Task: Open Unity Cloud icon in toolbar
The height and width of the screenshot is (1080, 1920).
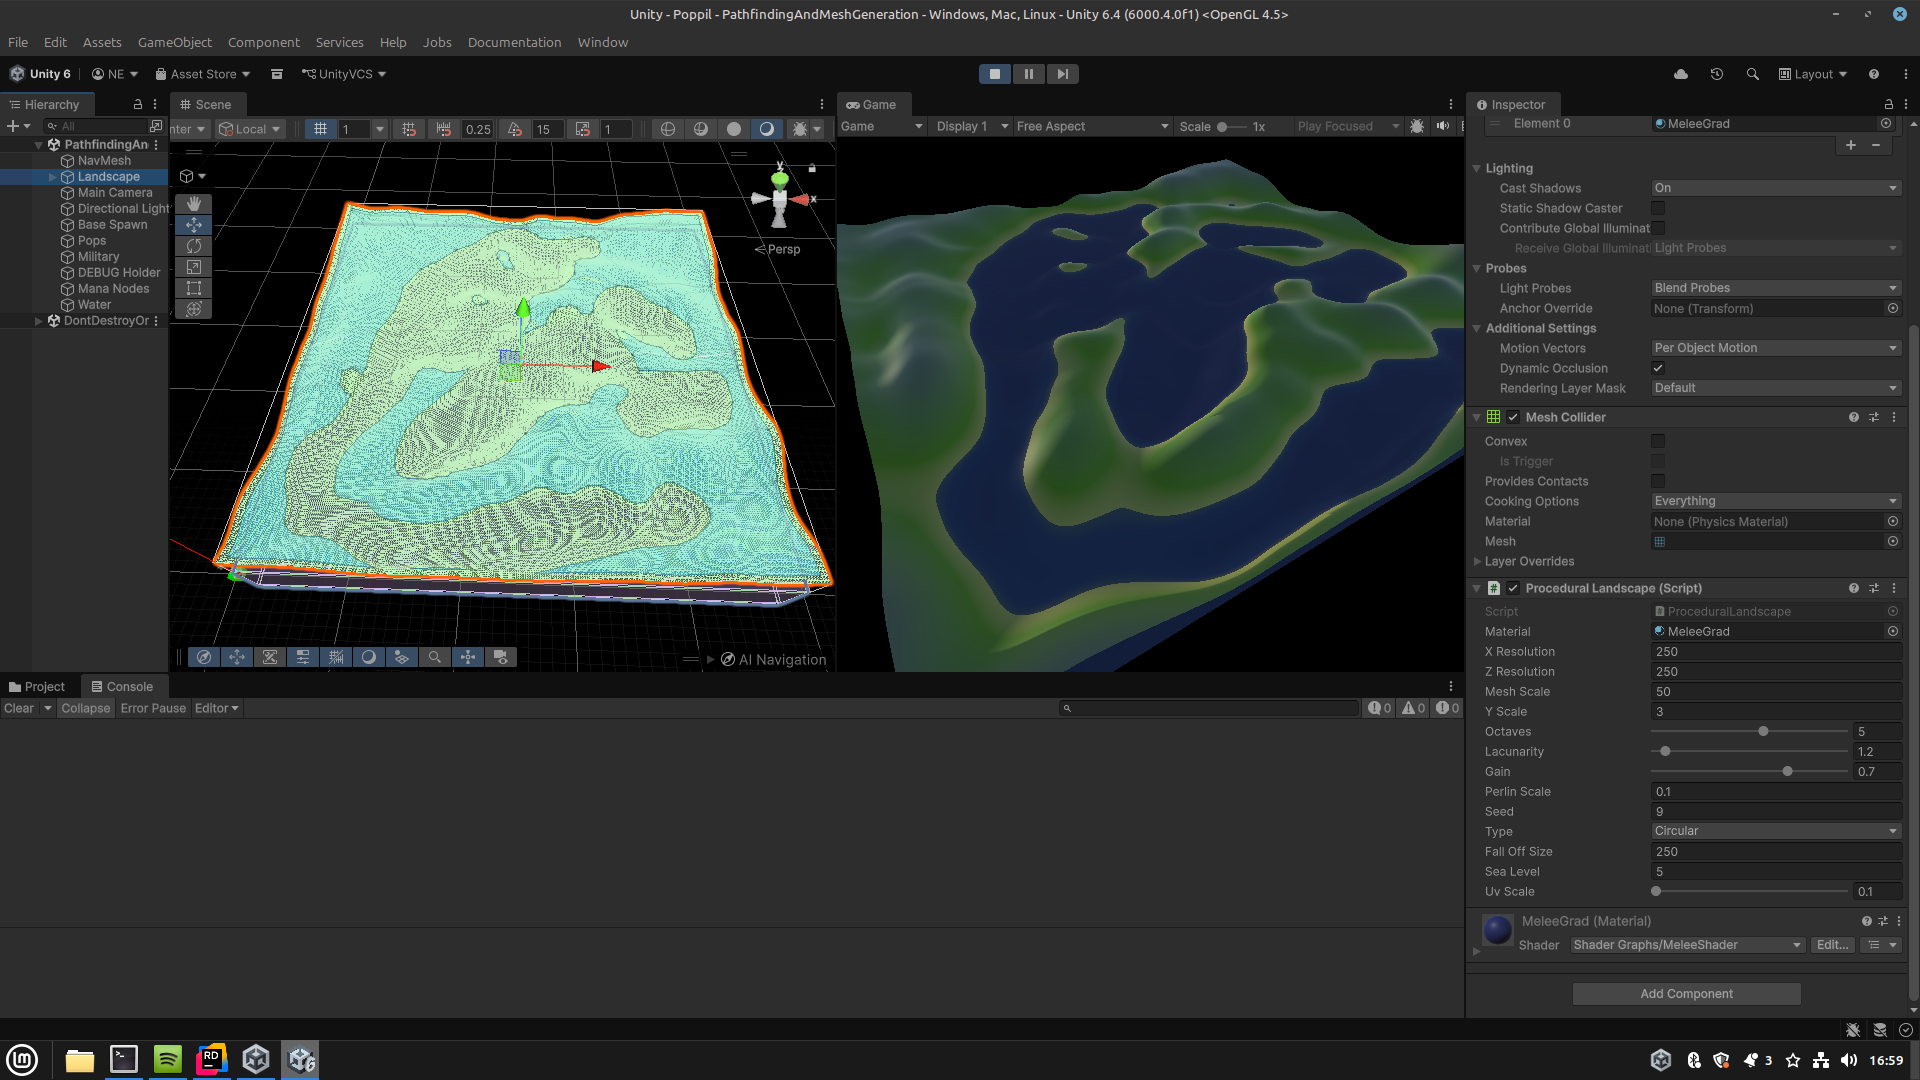Action: coord(1681,74)
